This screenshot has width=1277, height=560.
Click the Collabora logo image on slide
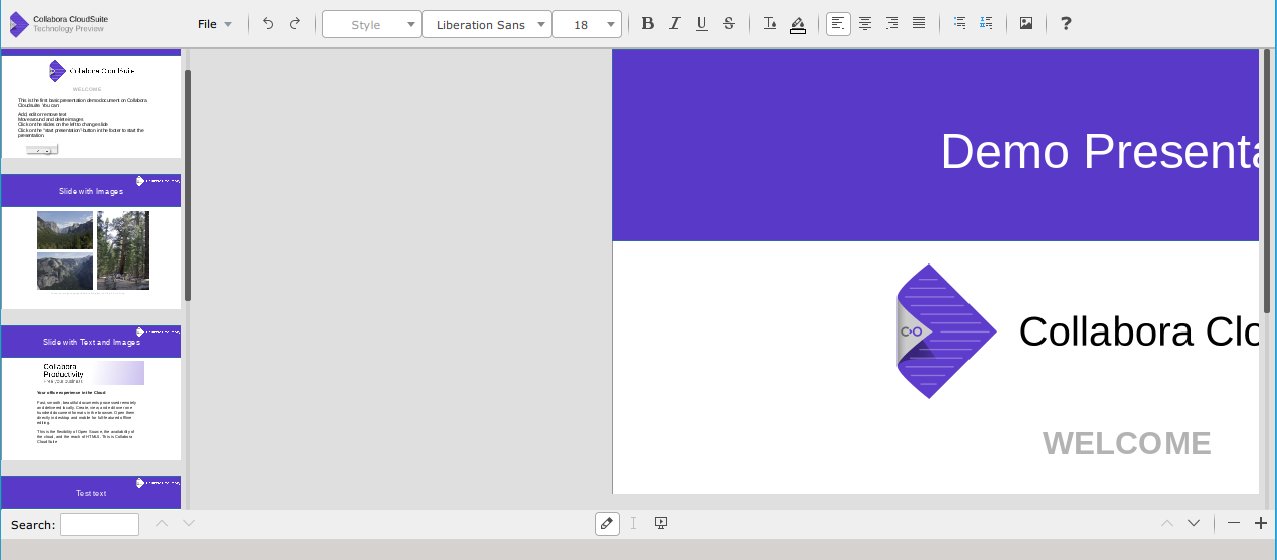[x=946, y=331]
